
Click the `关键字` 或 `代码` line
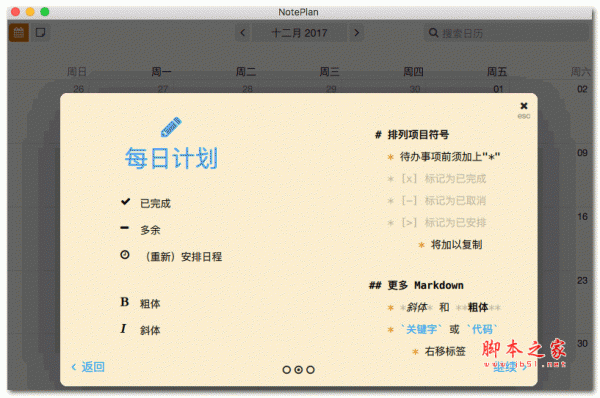[x=442, y=329]
